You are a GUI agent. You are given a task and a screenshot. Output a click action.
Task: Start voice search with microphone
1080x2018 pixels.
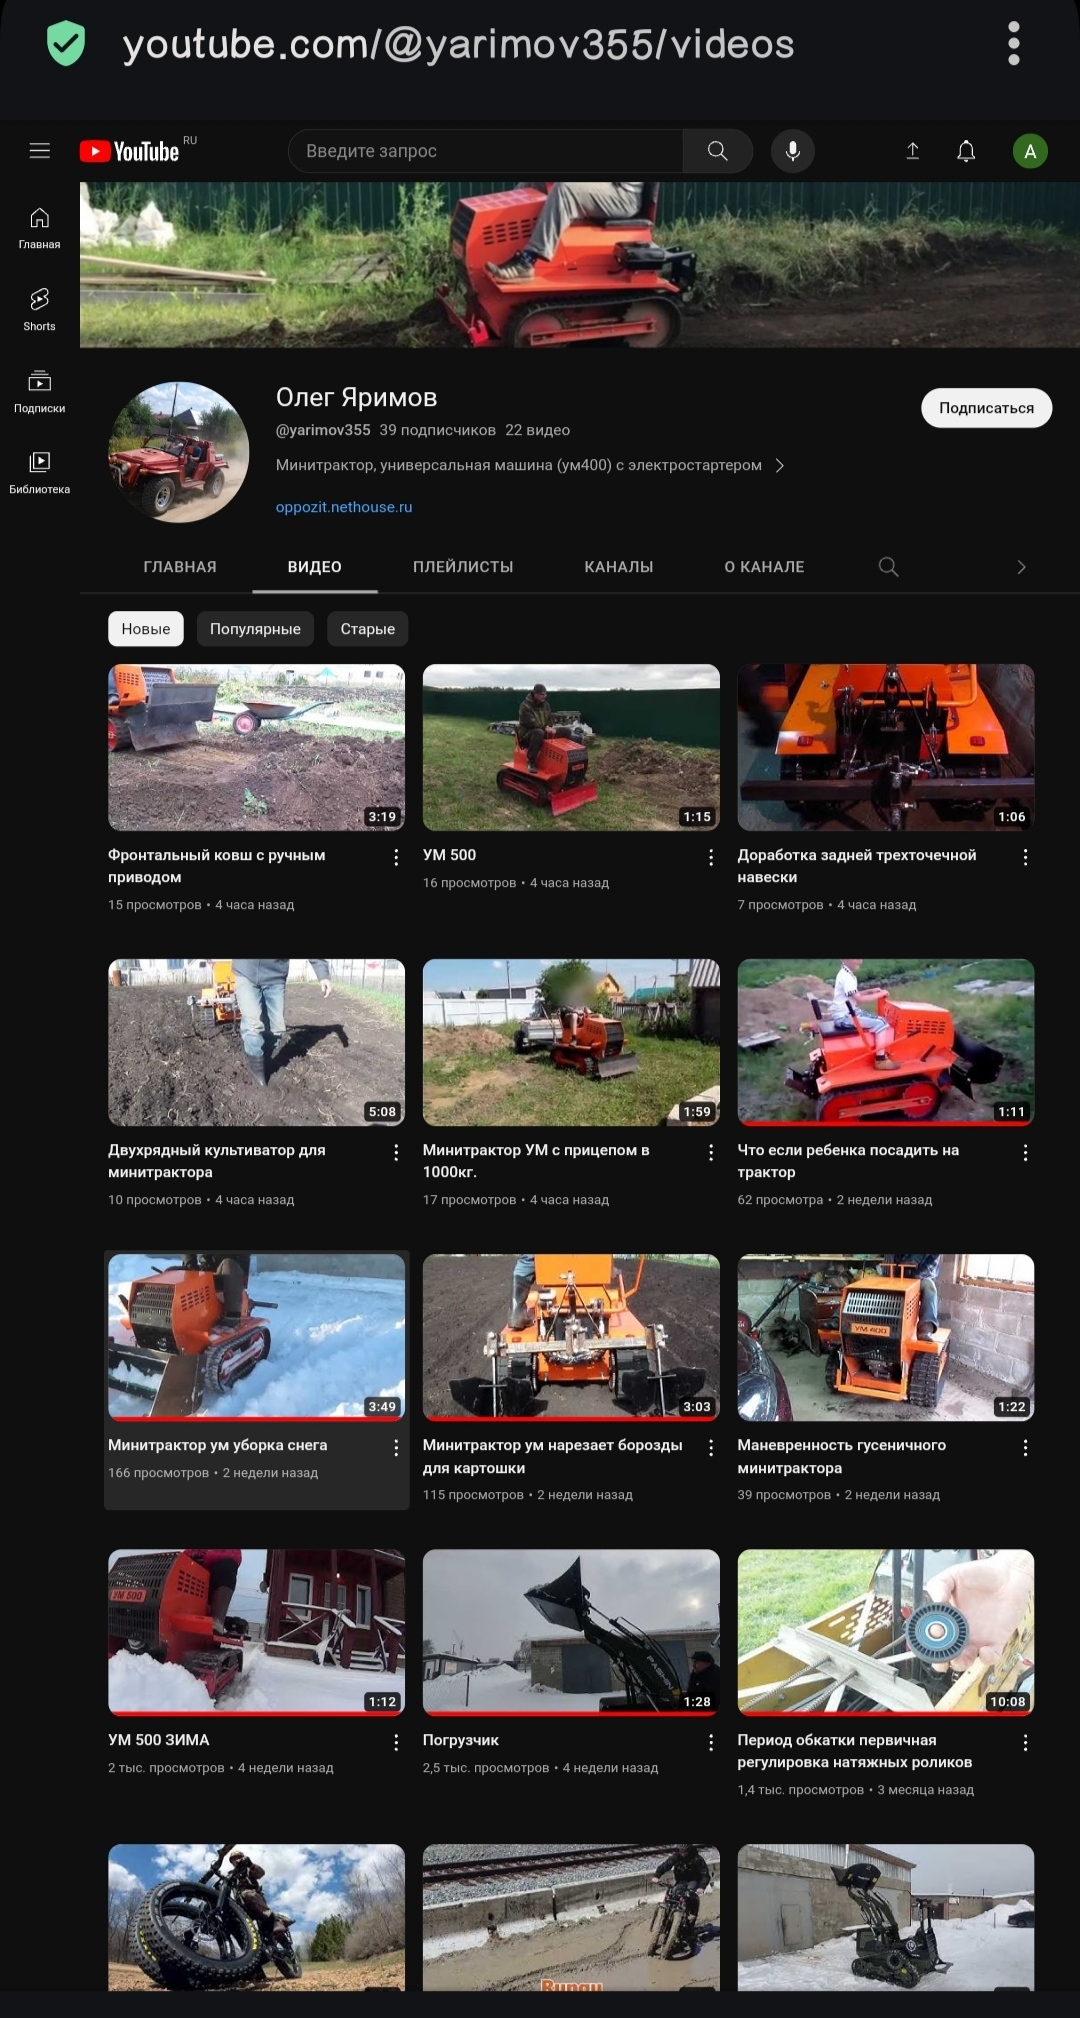(x=793, y=151)
